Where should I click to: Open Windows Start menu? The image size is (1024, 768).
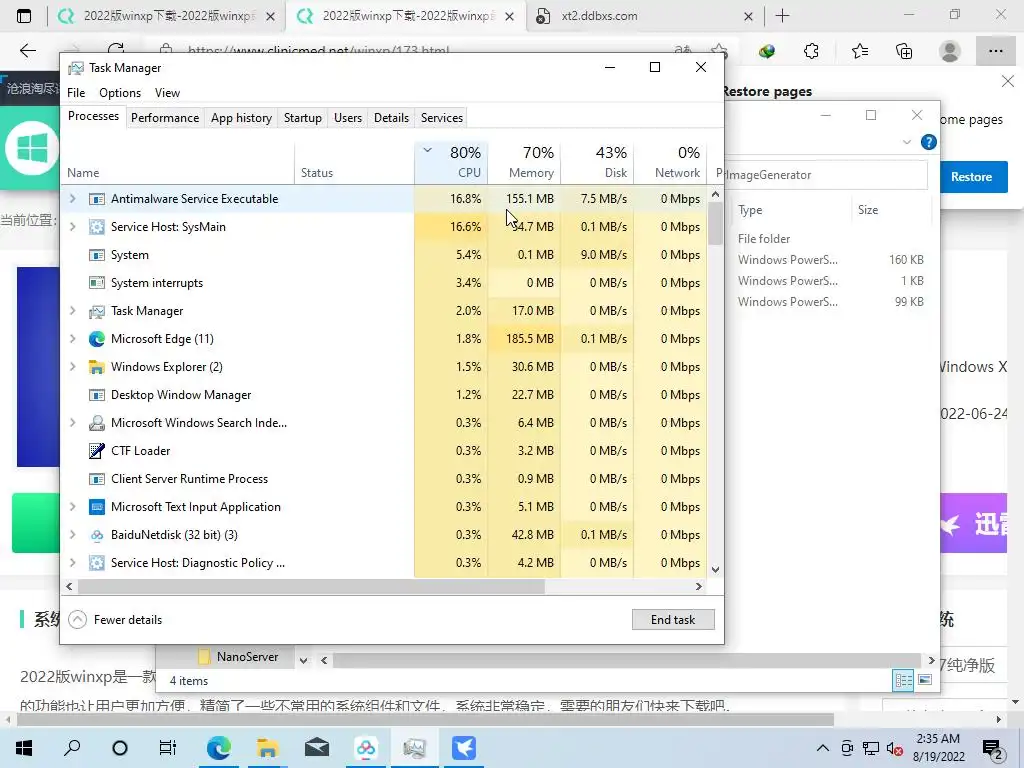(x=24, y=748)
